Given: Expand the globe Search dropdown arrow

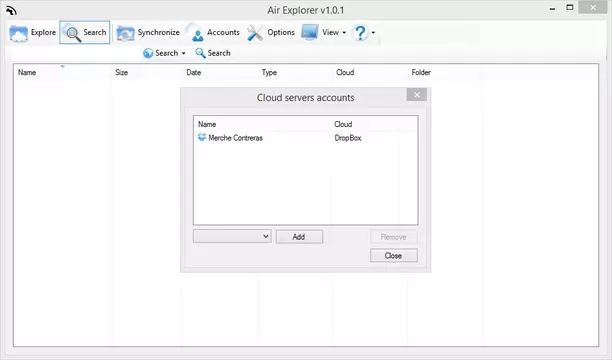Looking at the screenshot, I should 183,53.
